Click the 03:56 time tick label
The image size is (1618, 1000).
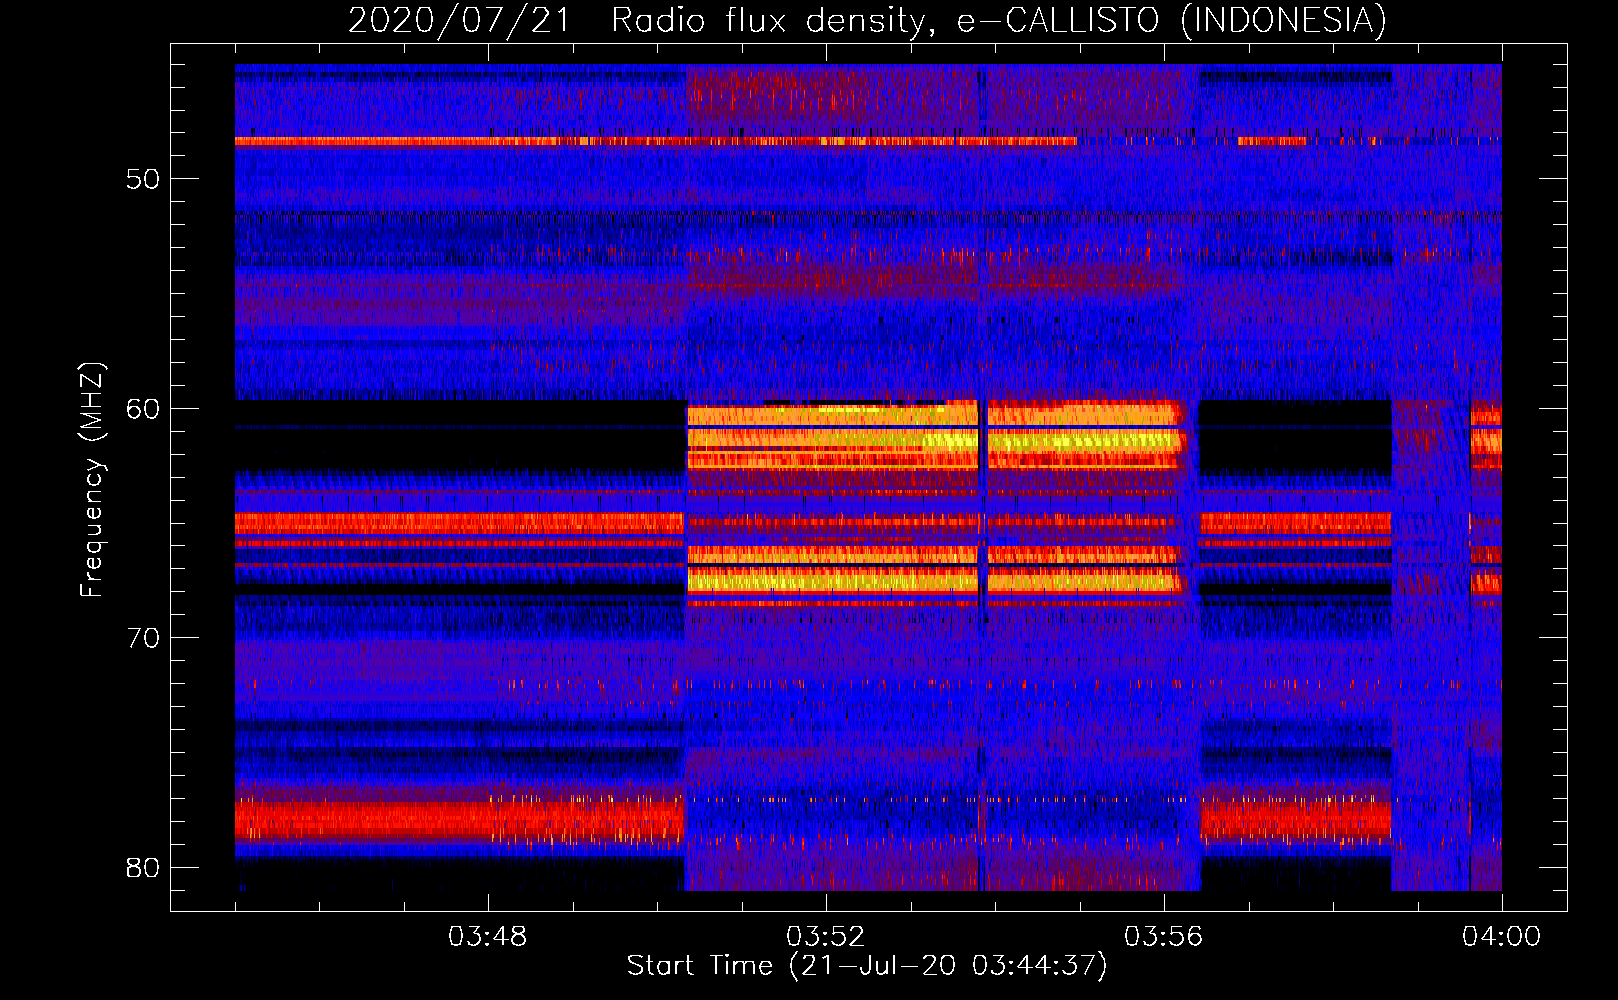click(x=1164, y=937)
